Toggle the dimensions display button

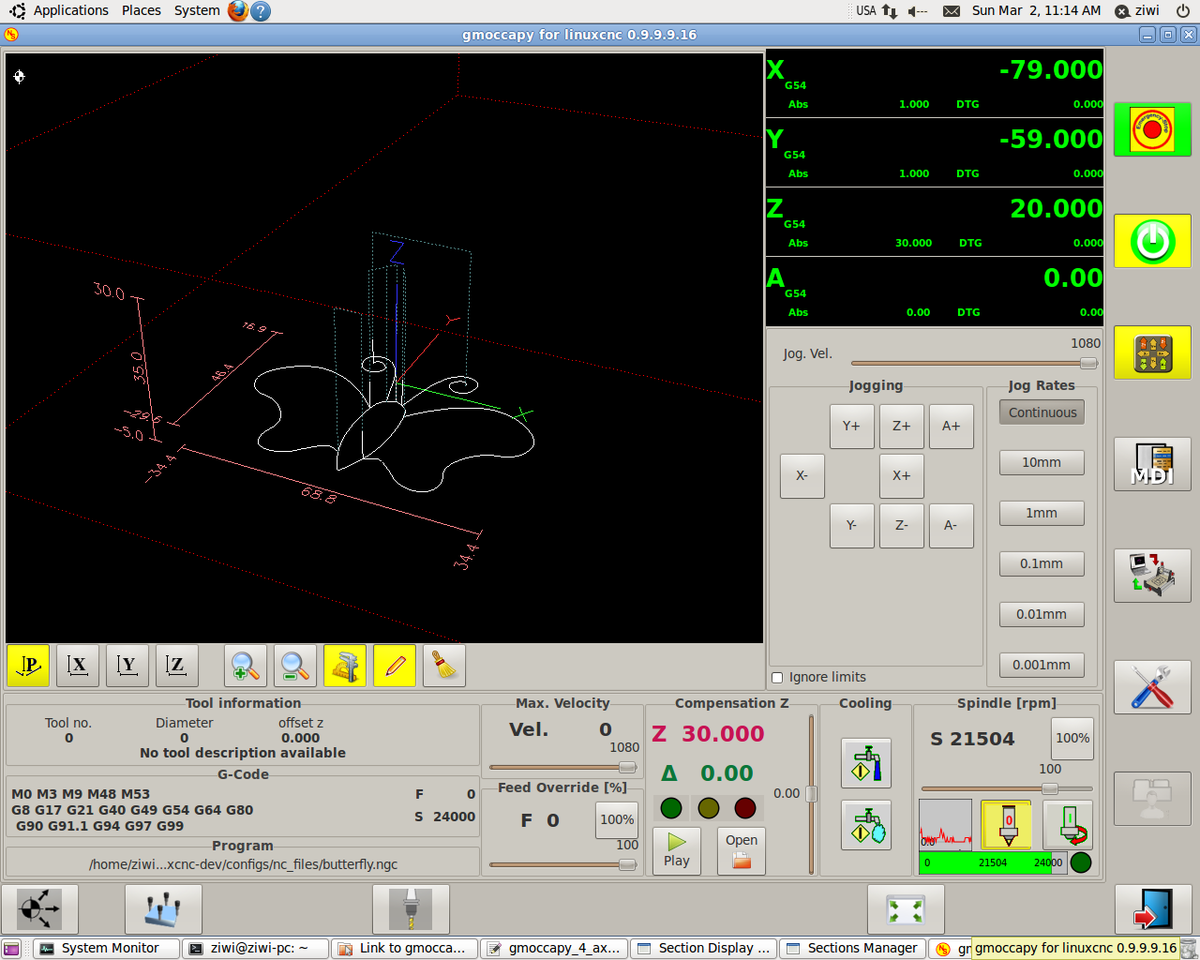point(345,665)
